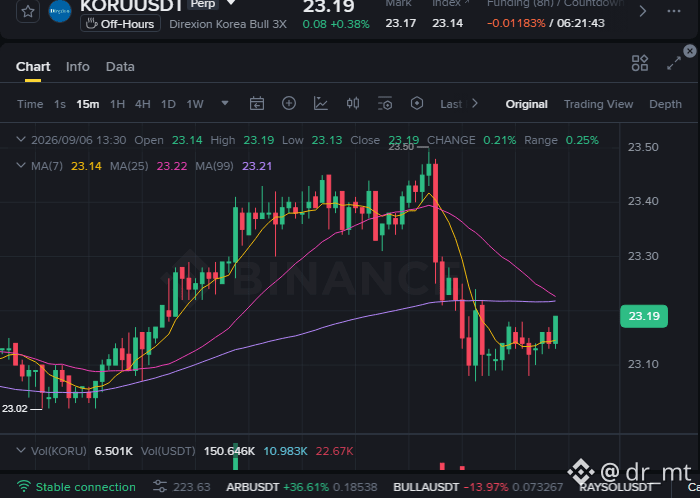Click the plus-circle add icon in the toolbar
Viewport: 700px width, 498px height.
tap(289, 104)
